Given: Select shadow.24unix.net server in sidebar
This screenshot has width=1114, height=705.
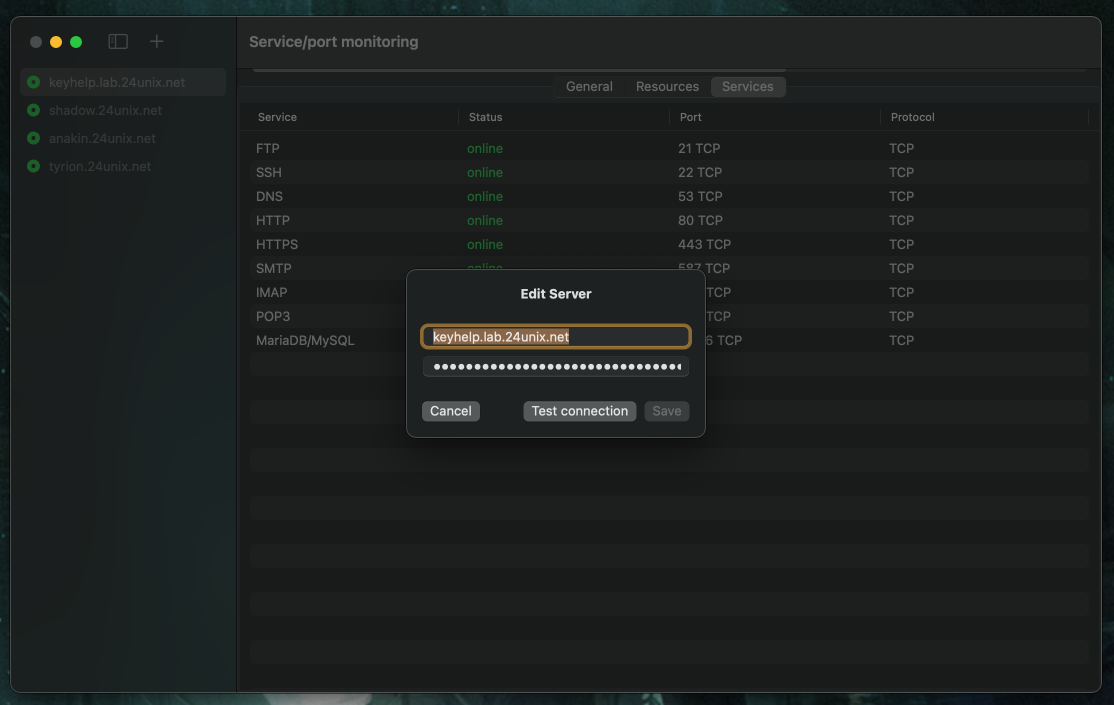Looking at the screenshot, I should 105,110.
